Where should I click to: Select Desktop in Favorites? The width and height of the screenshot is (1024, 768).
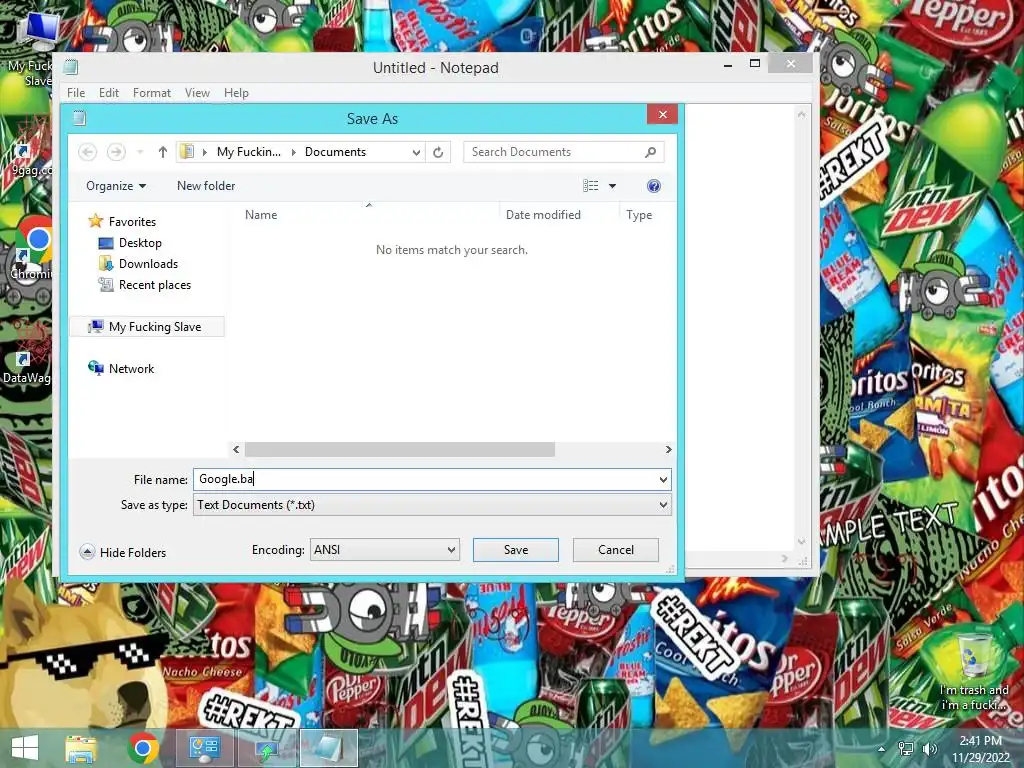coord(140,243)
